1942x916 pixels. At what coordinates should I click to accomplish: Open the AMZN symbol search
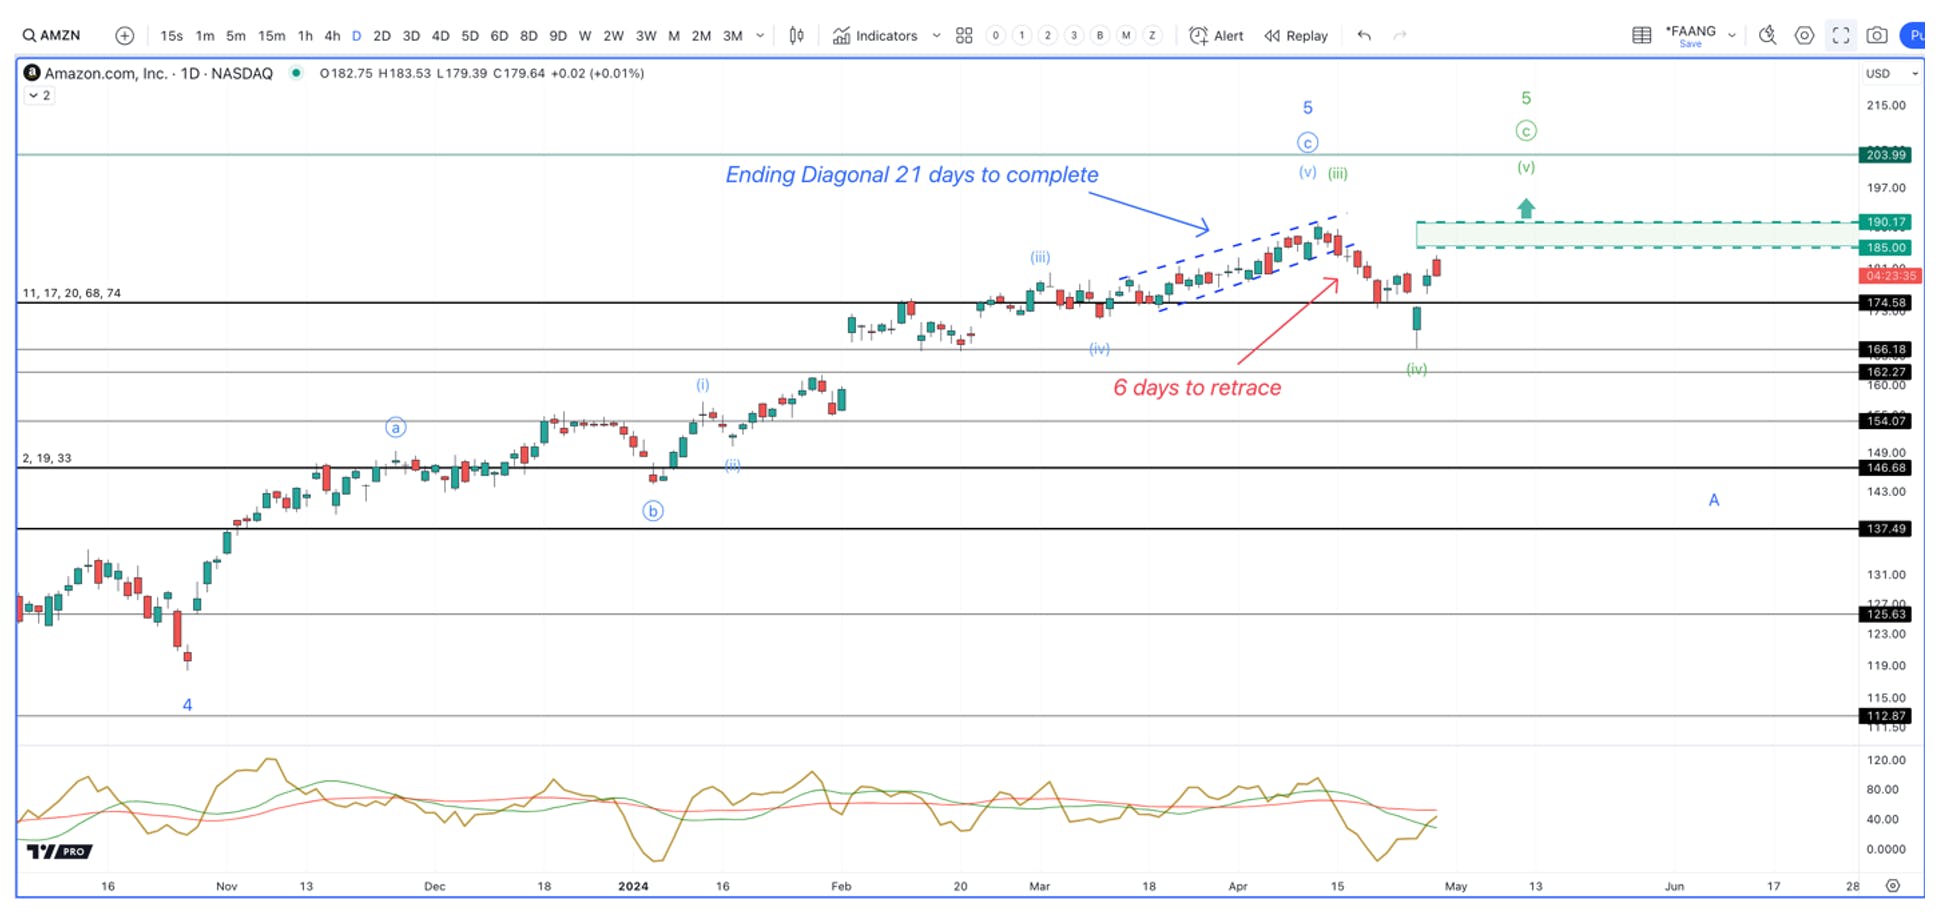(x=52, y=35)
